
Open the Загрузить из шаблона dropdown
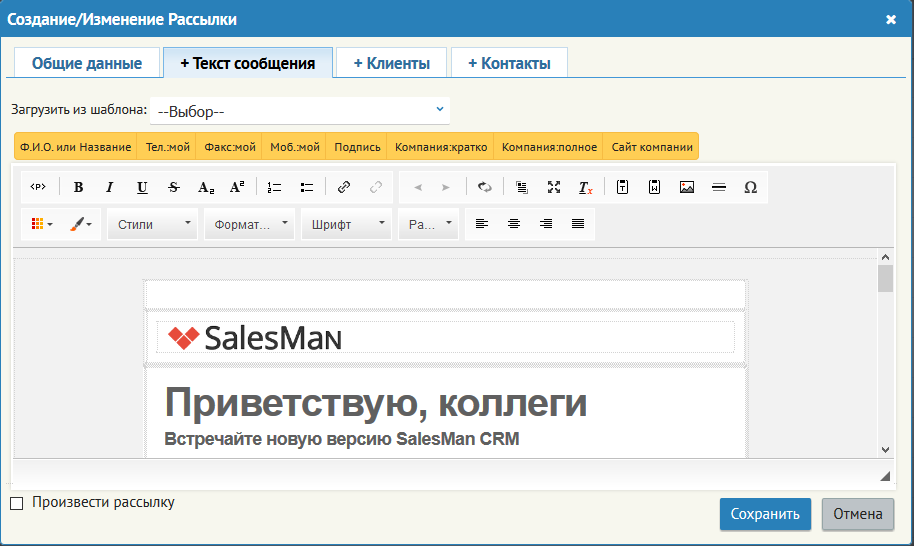point(300,111)
